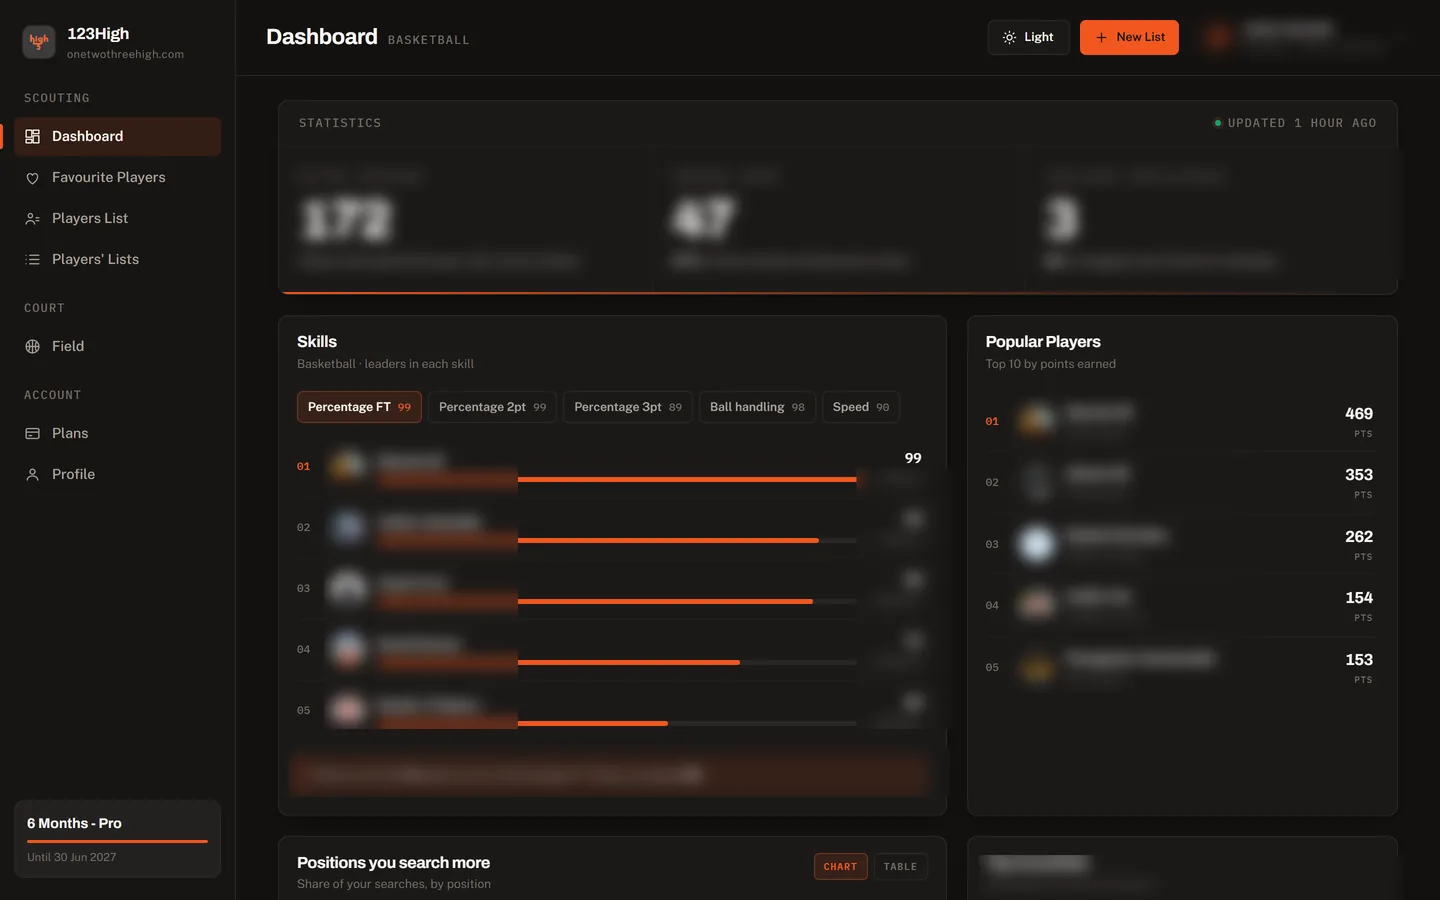Click the popular player row with 153 PTS
The height and width of the screenshot is (900, 1440).
point(1182,668)
